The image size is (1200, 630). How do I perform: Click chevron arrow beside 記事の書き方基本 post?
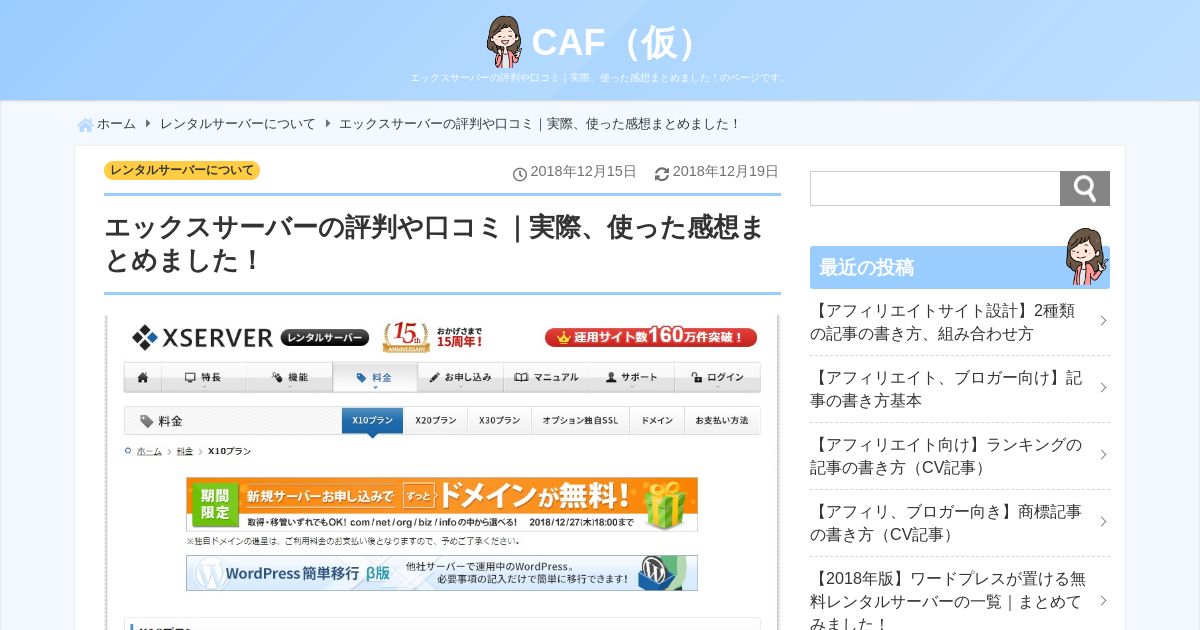tap(1103, 388)
